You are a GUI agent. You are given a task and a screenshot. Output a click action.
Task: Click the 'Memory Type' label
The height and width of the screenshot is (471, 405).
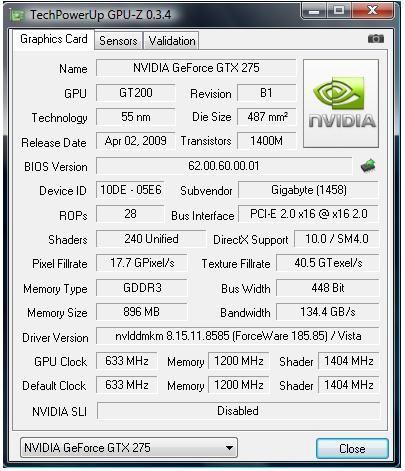click(x=55, y=289)
